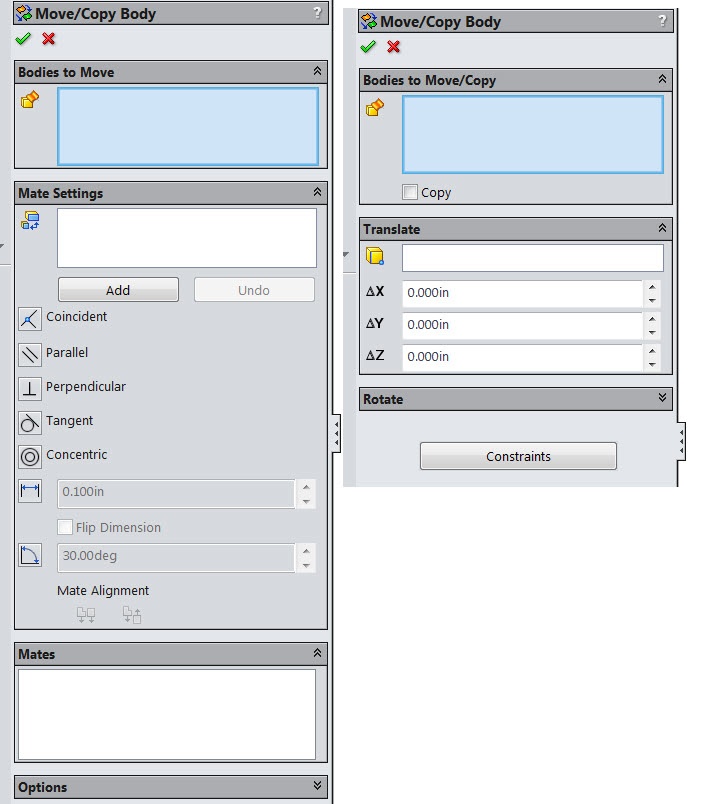Click the Mate Settings entities icon
701x804 pixels.
point(30,220)
